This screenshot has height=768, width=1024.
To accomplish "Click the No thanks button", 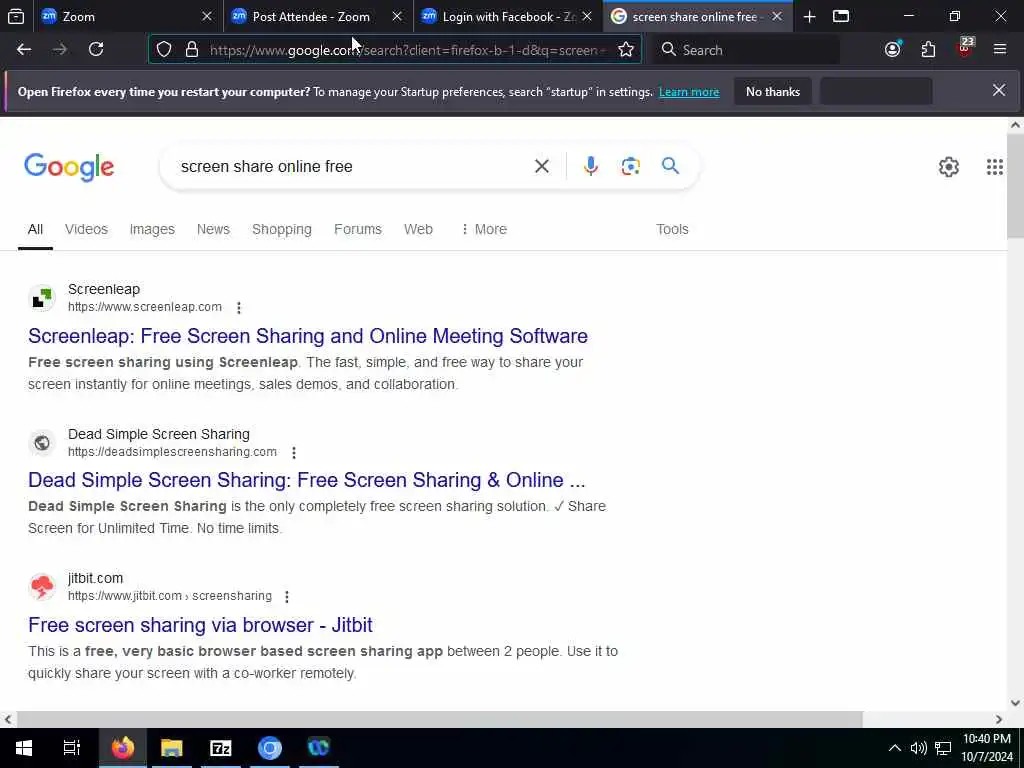I will (773, 91).
